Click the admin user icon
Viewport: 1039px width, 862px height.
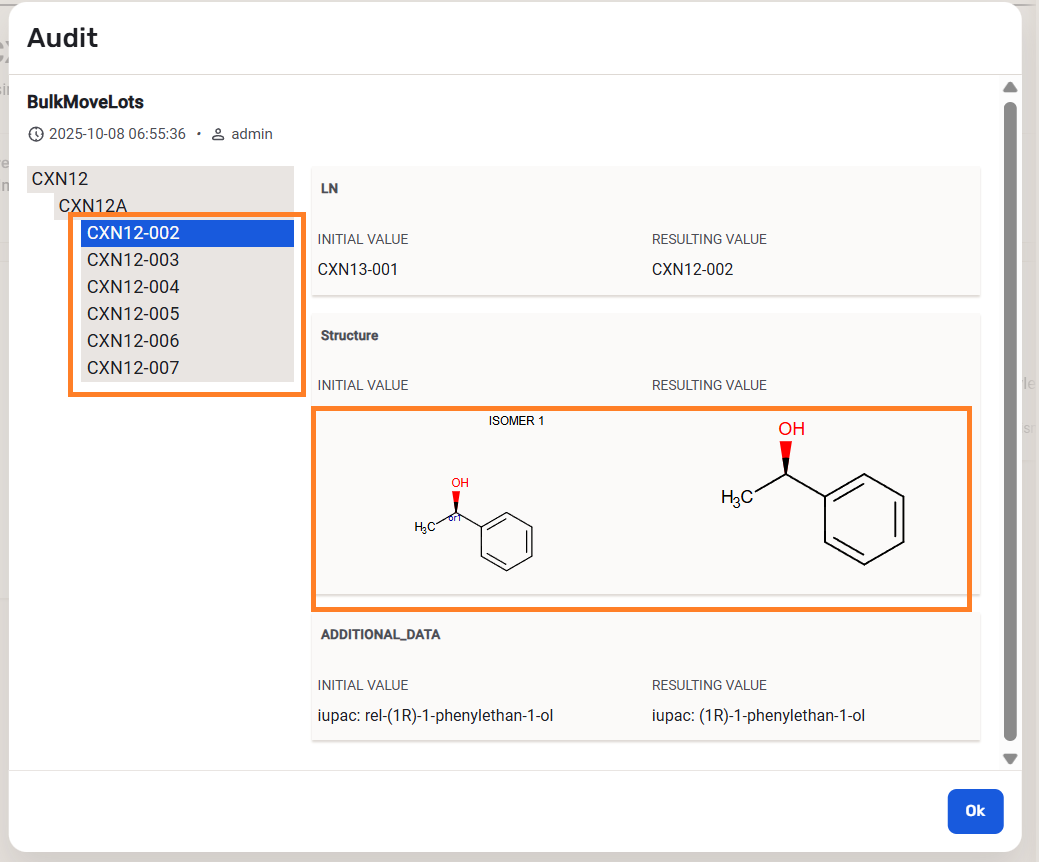coord(218,134)
